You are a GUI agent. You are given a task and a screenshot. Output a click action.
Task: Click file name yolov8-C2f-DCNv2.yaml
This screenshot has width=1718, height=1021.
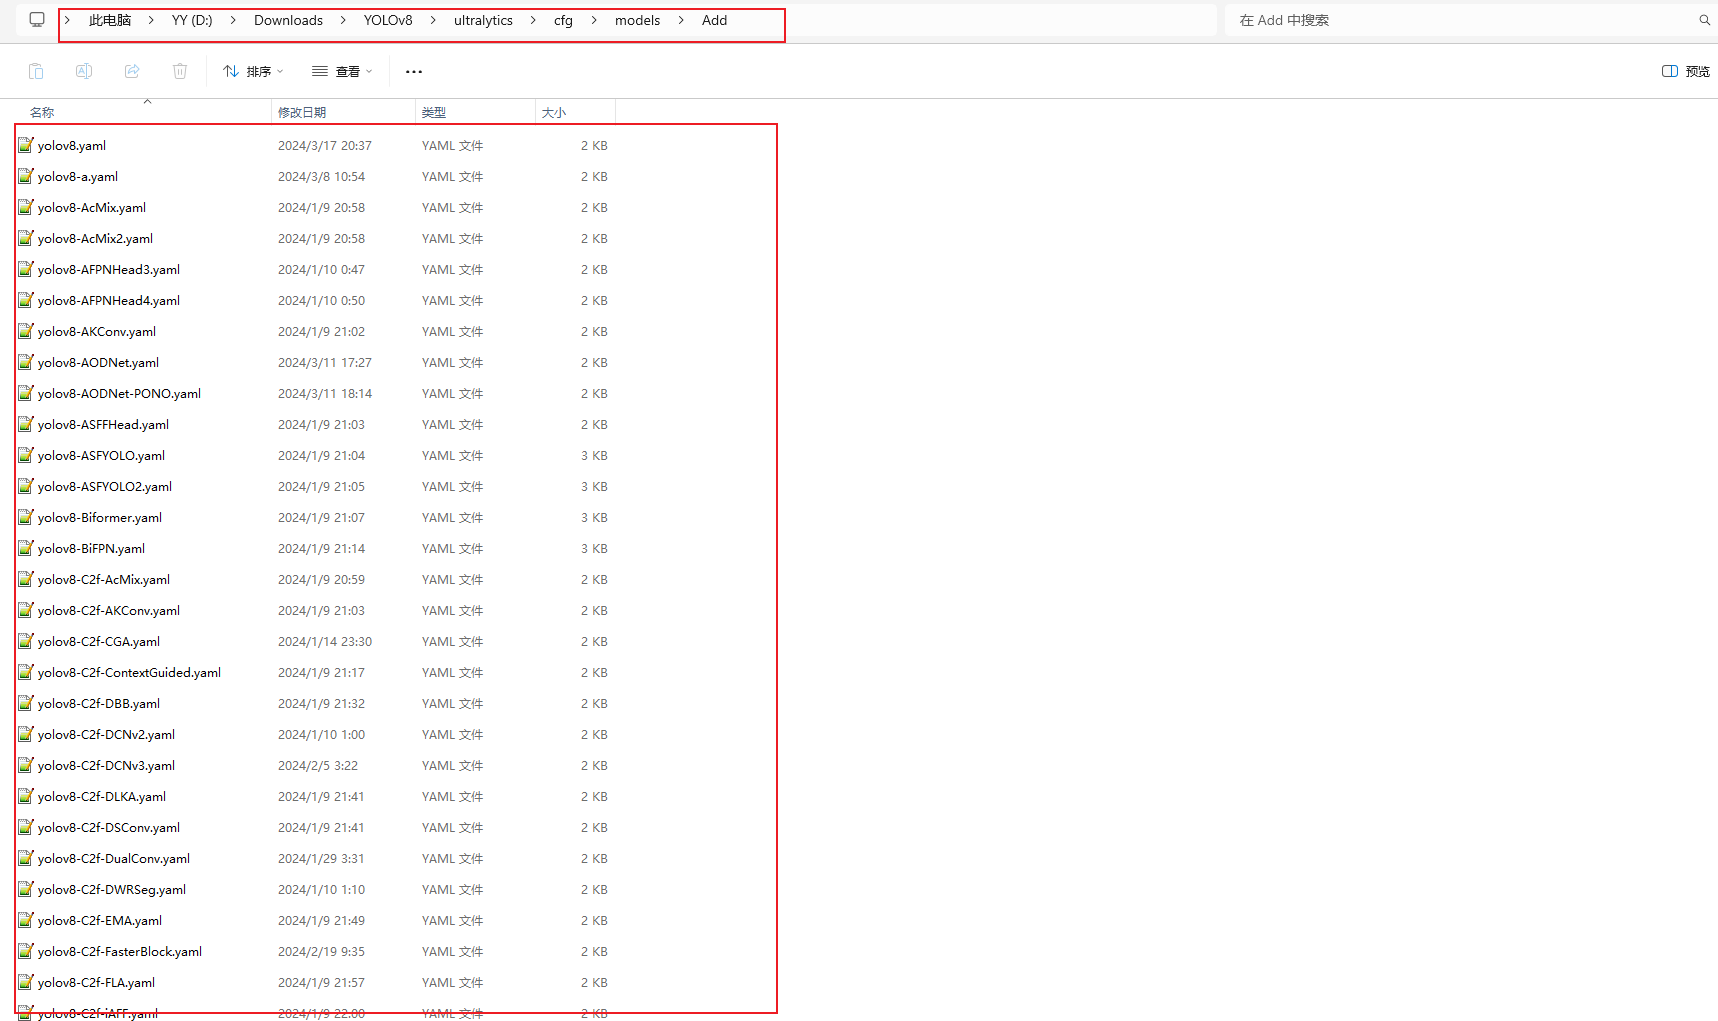tap(106, 734)
